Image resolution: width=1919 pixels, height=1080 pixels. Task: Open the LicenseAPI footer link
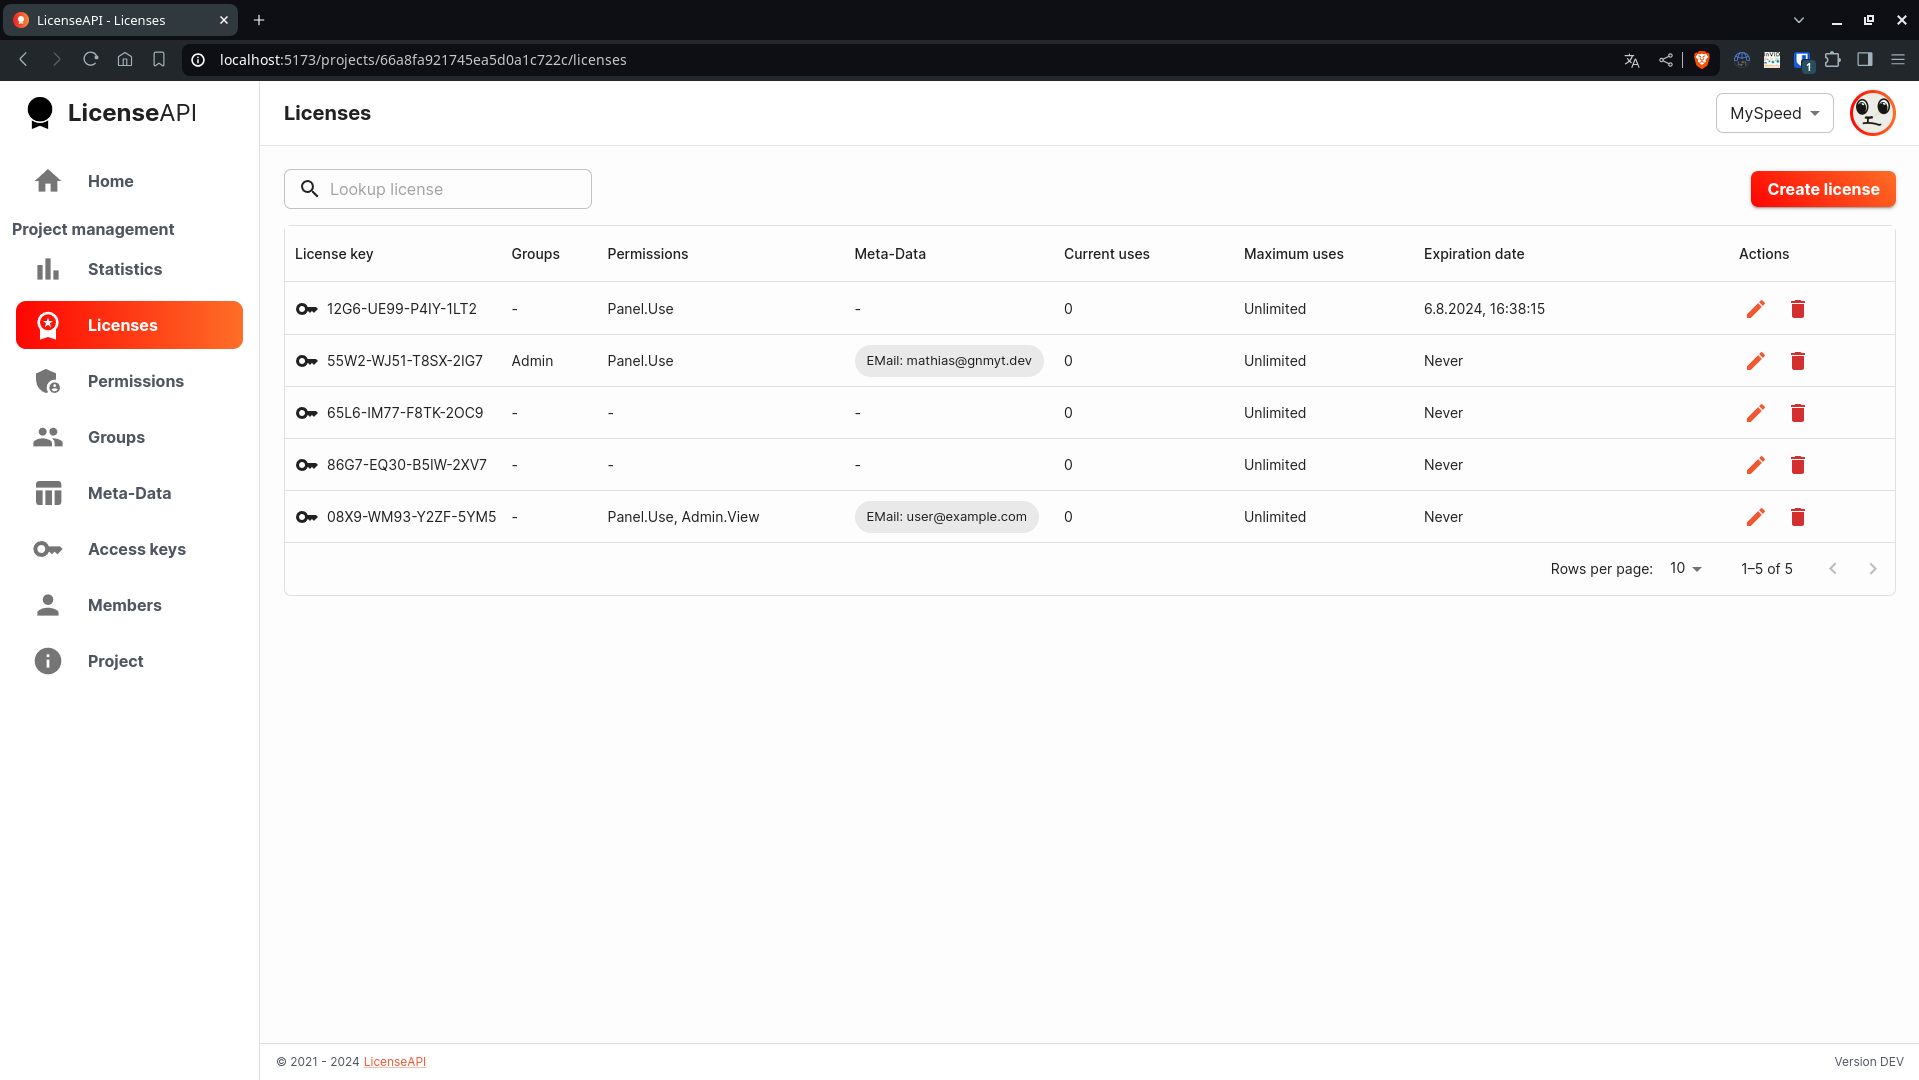[394, 1062]
